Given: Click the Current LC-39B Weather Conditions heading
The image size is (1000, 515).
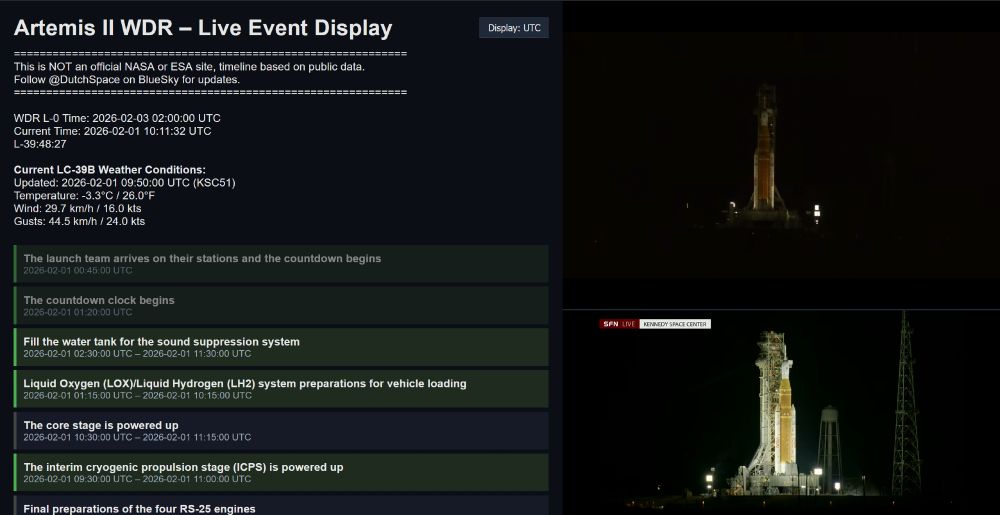Looking at the screenshot, I should (109, 170).
